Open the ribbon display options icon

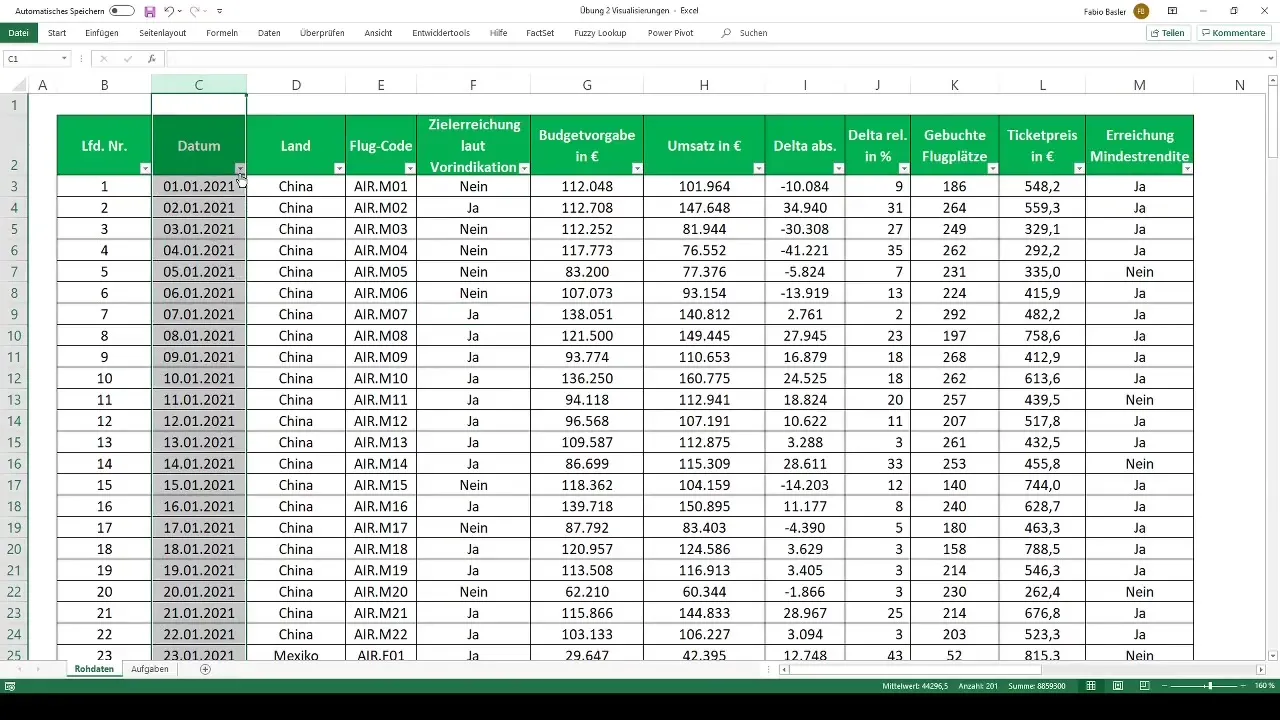tap(1172, 11)
